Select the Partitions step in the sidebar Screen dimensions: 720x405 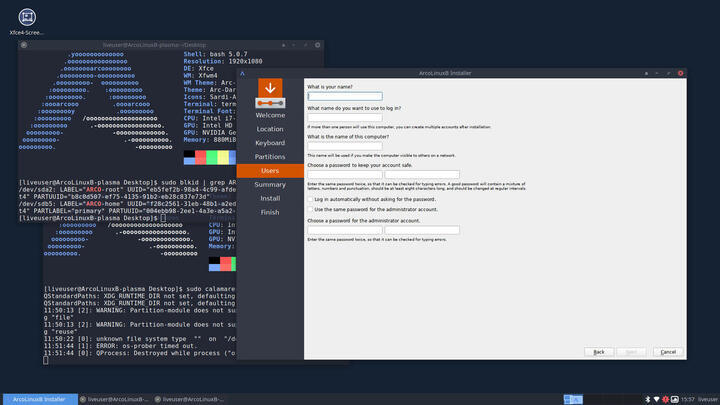270,157
